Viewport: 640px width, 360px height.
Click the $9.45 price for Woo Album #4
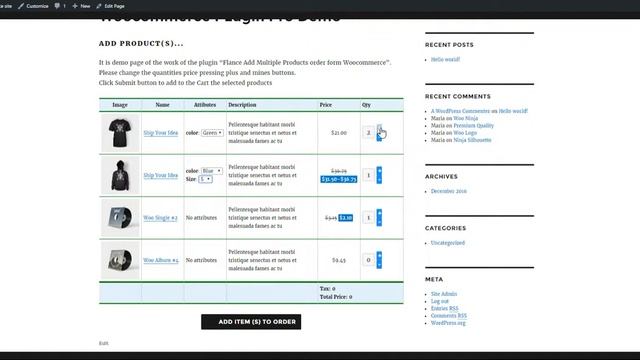coord(339,260)
